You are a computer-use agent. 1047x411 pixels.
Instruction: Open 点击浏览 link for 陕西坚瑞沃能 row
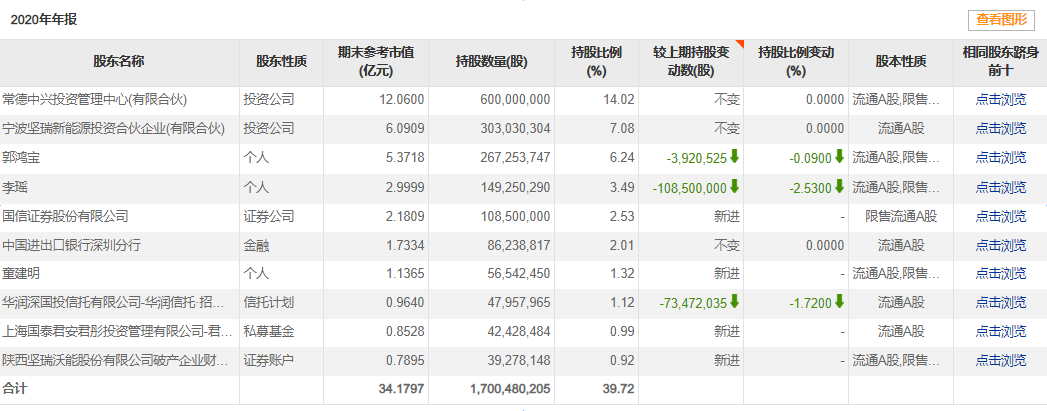click(x=1000, y=360)
